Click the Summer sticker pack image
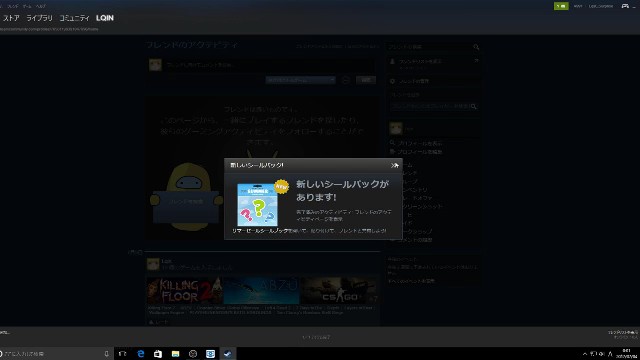This screenshot has height=360, width=640. (258, 205)
